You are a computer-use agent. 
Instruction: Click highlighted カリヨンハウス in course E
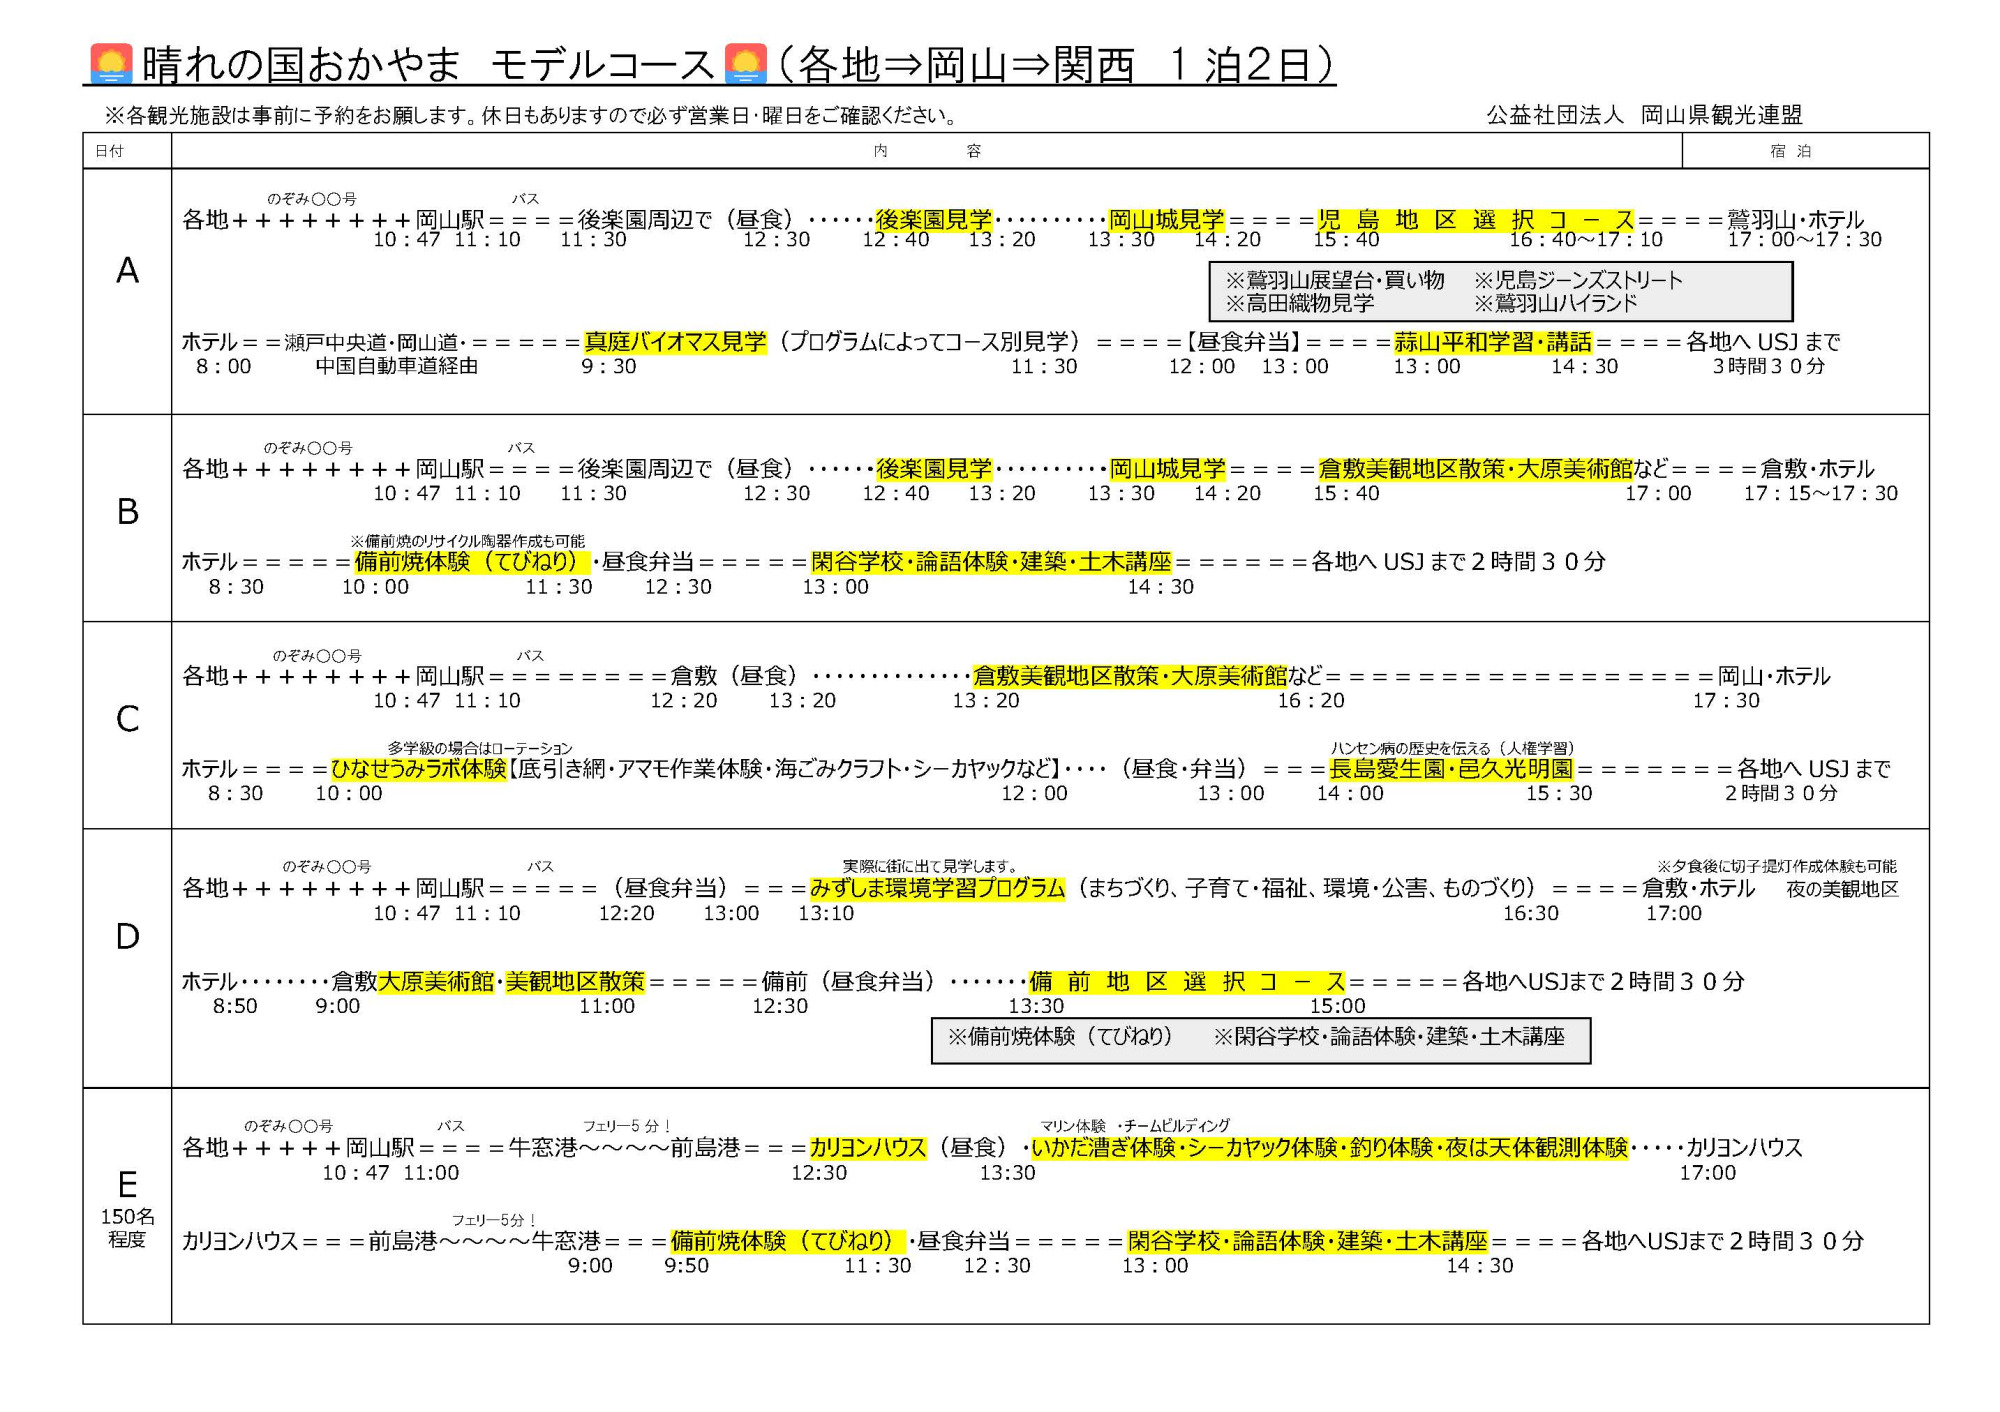[x=868, y=1148]
